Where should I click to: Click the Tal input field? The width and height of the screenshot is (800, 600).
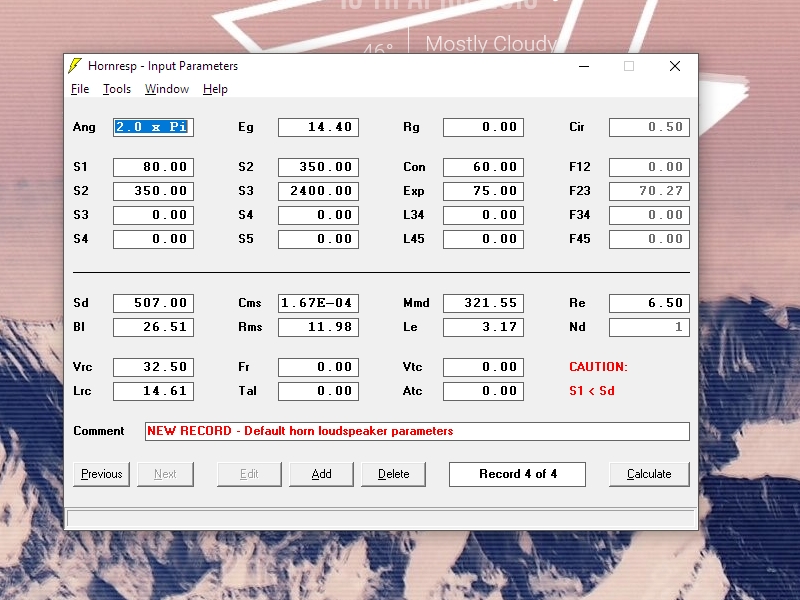tap(318, 391)
